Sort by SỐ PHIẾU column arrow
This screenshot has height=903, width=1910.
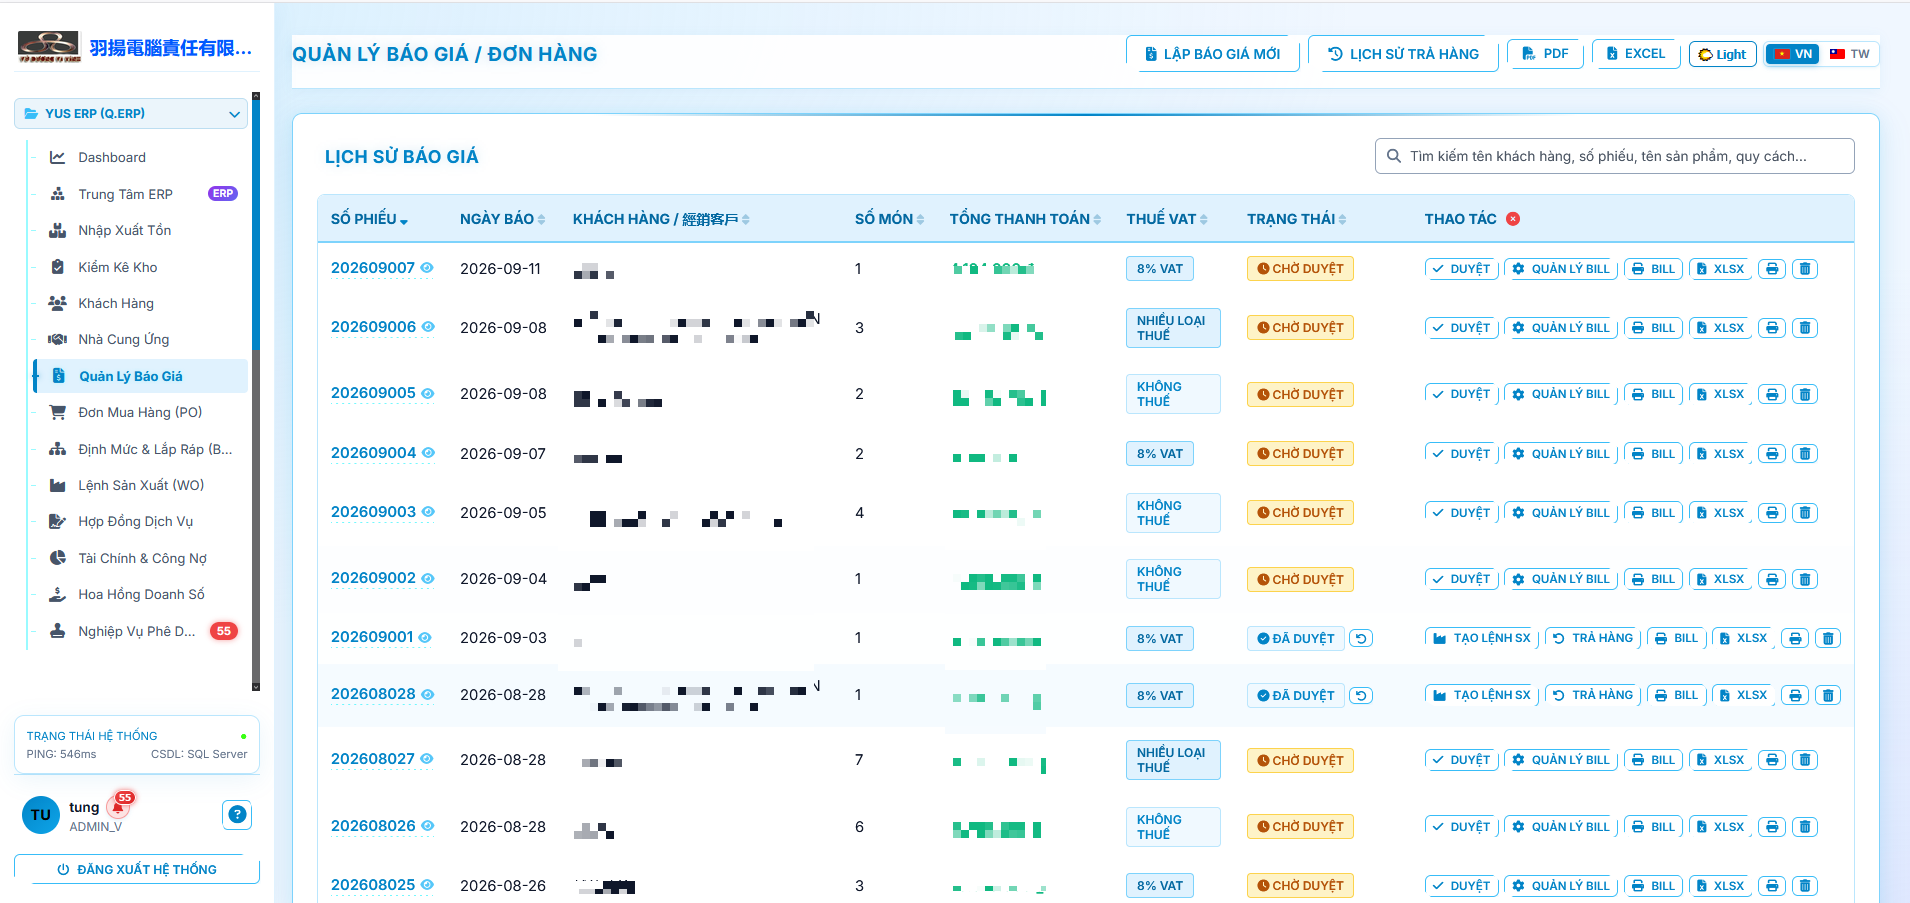404,221
